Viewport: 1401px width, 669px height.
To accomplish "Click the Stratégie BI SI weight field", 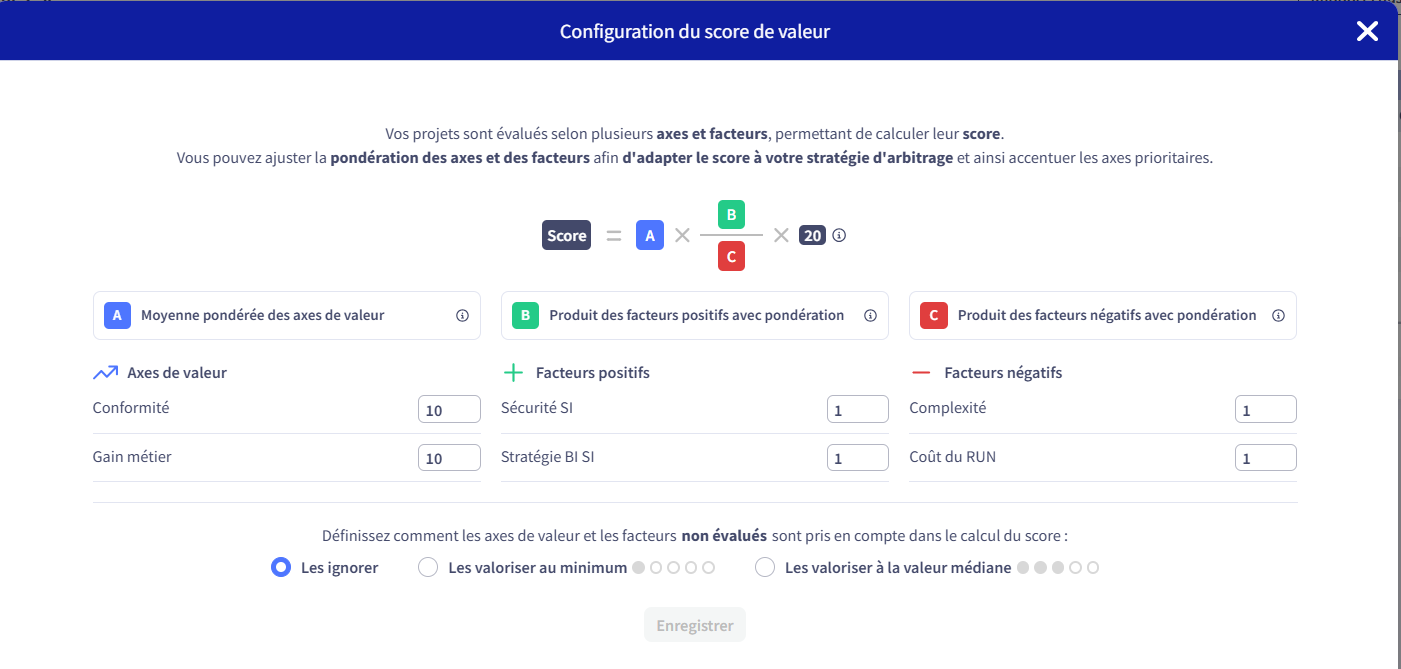I will 857,458.
